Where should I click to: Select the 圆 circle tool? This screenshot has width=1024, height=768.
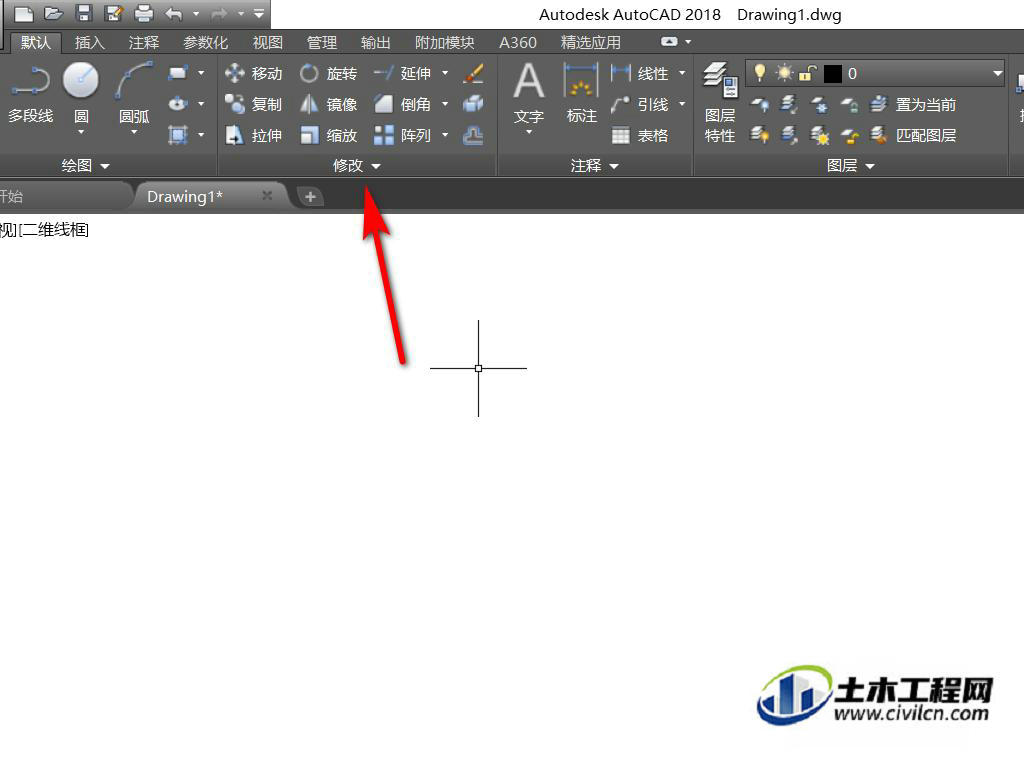click(x=81, y=95)
